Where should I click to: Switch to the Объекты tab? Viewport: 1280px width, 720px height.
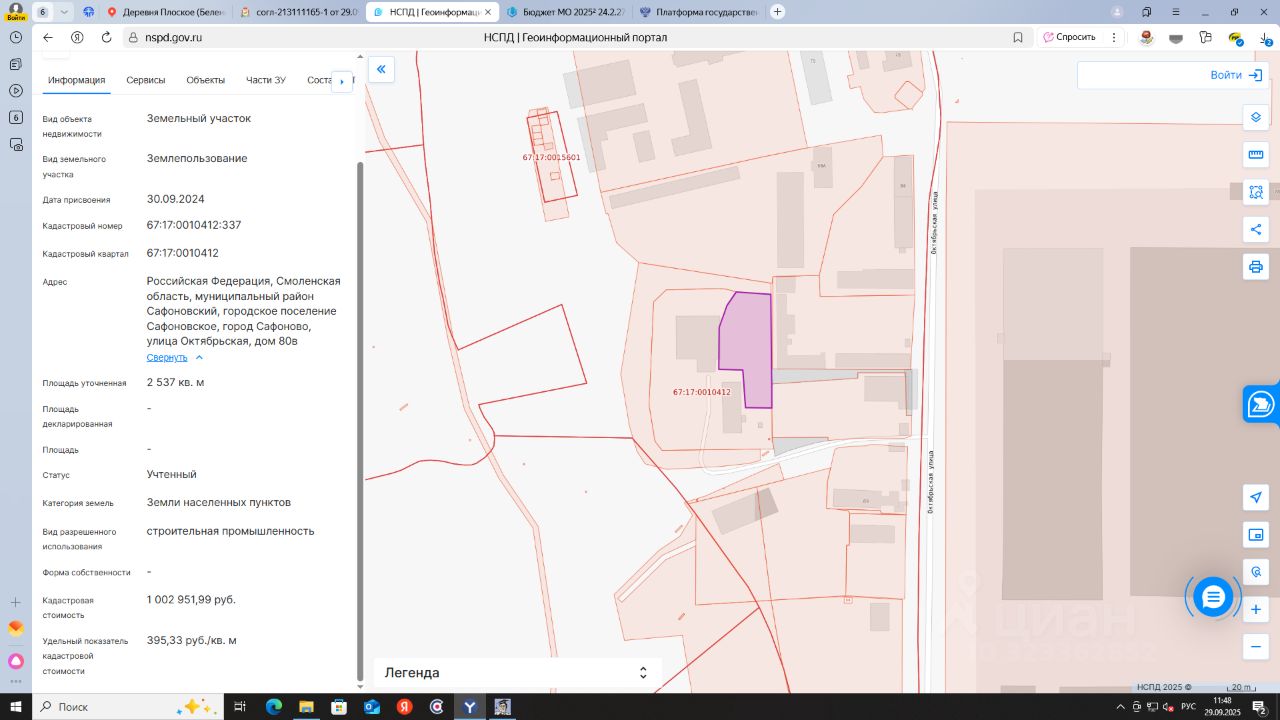[x=205, y=80]
